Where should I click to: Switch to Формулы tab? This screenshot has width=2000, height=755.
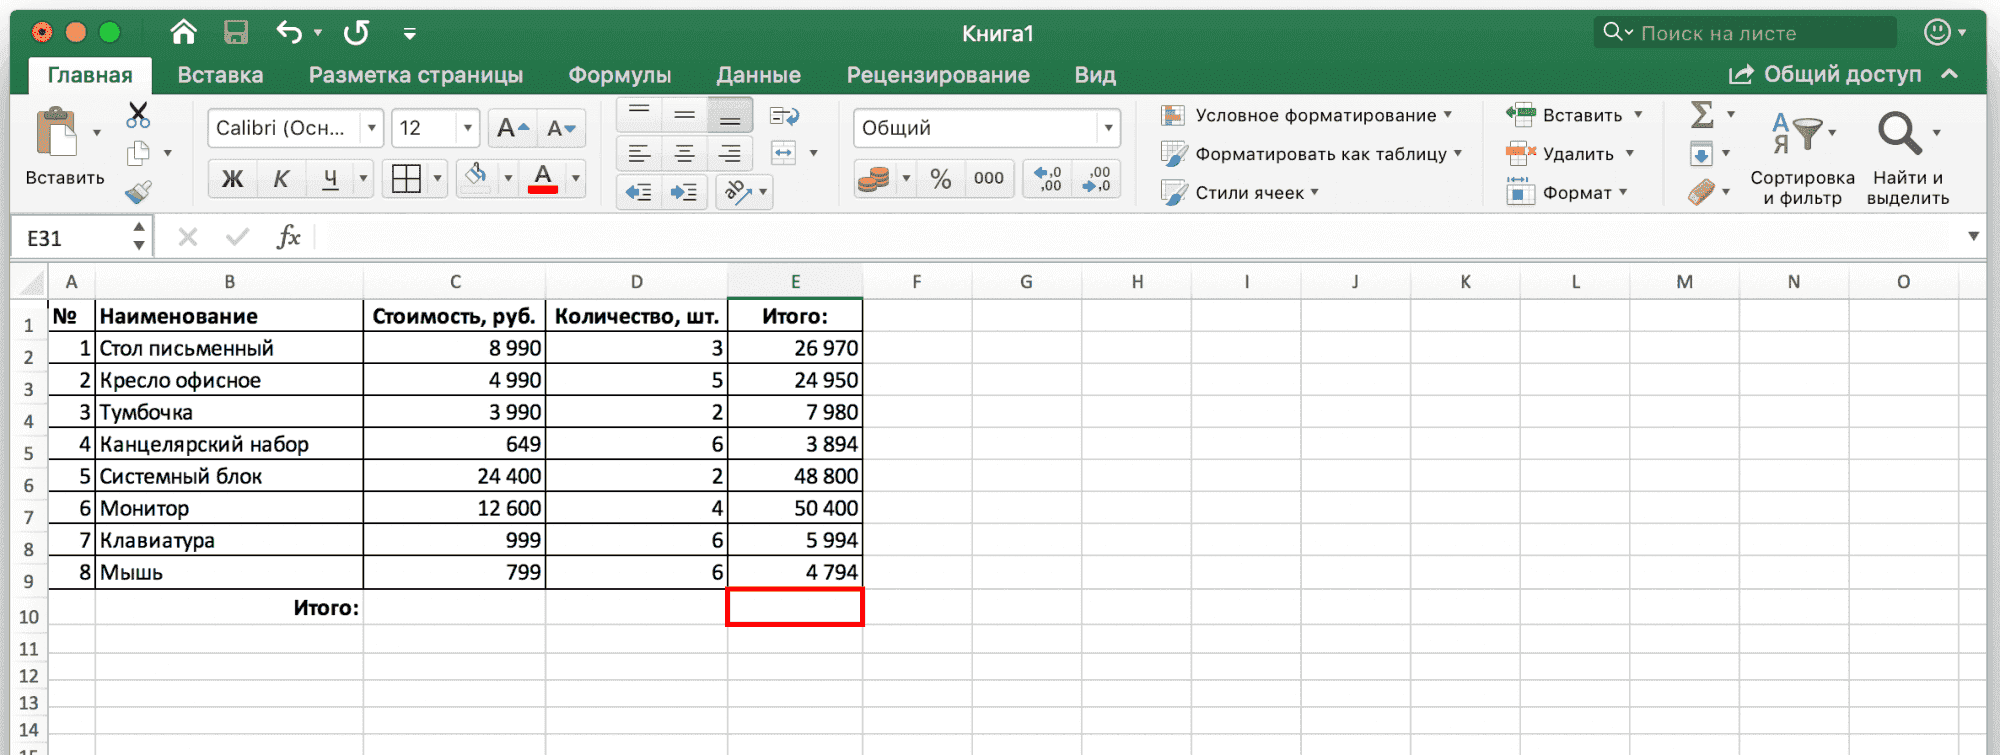pos(620,75)
